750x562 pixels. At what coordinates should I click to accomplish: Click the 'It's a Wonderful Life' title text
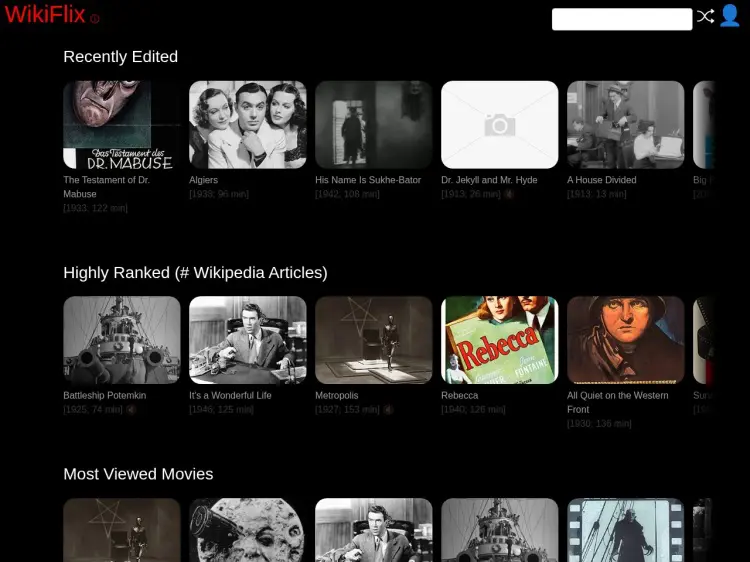(x=230, y=396)
